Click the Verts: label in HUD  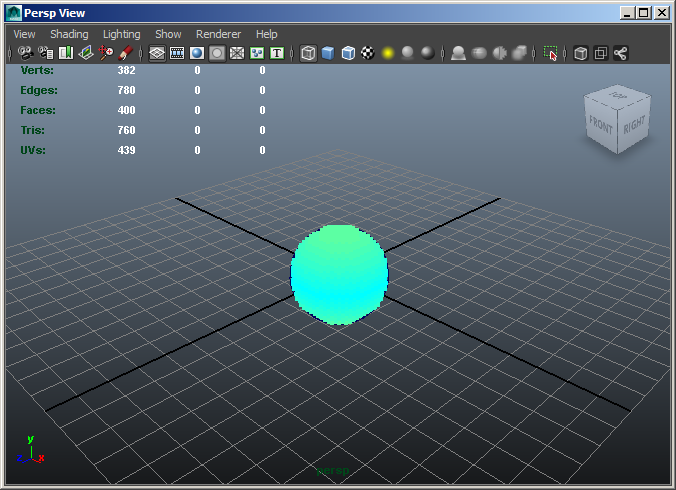pyautogui.click(x=37, y=70)
